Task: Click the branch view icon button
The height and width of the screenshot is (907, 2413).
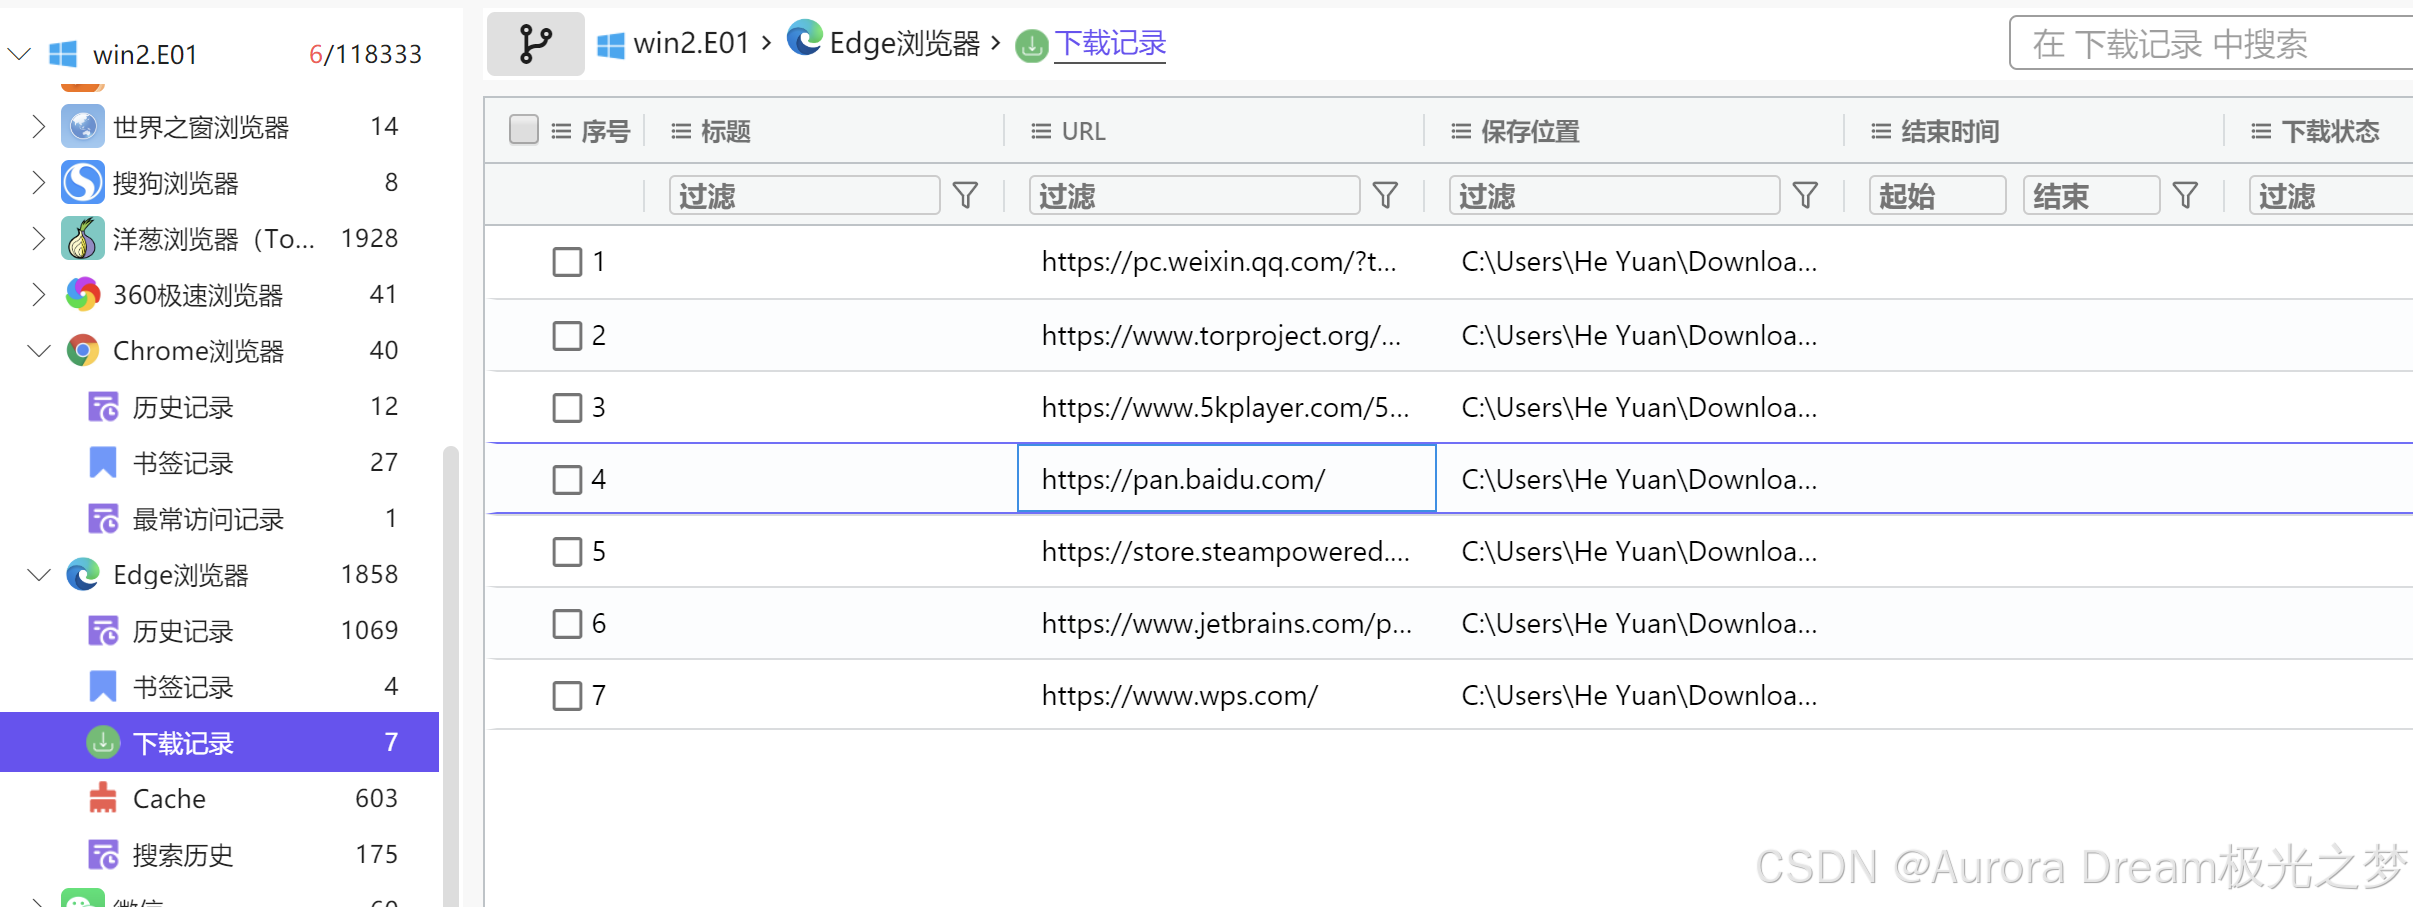Action: [535, 44]
